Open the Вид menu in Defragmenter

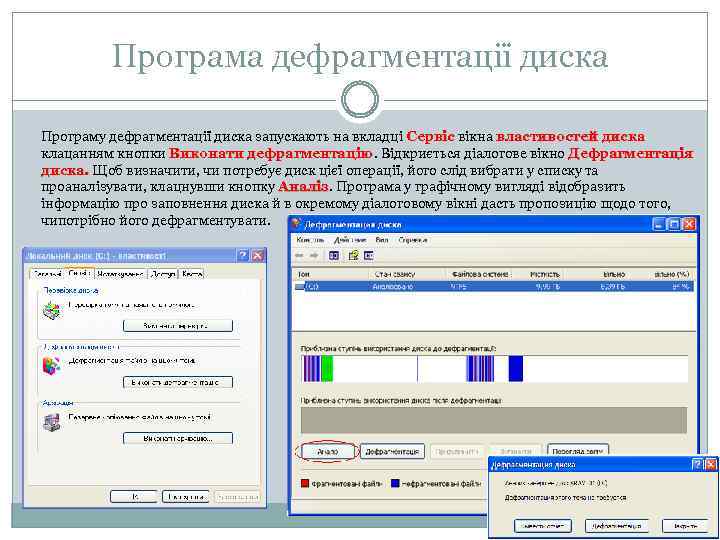pos(382,240)
